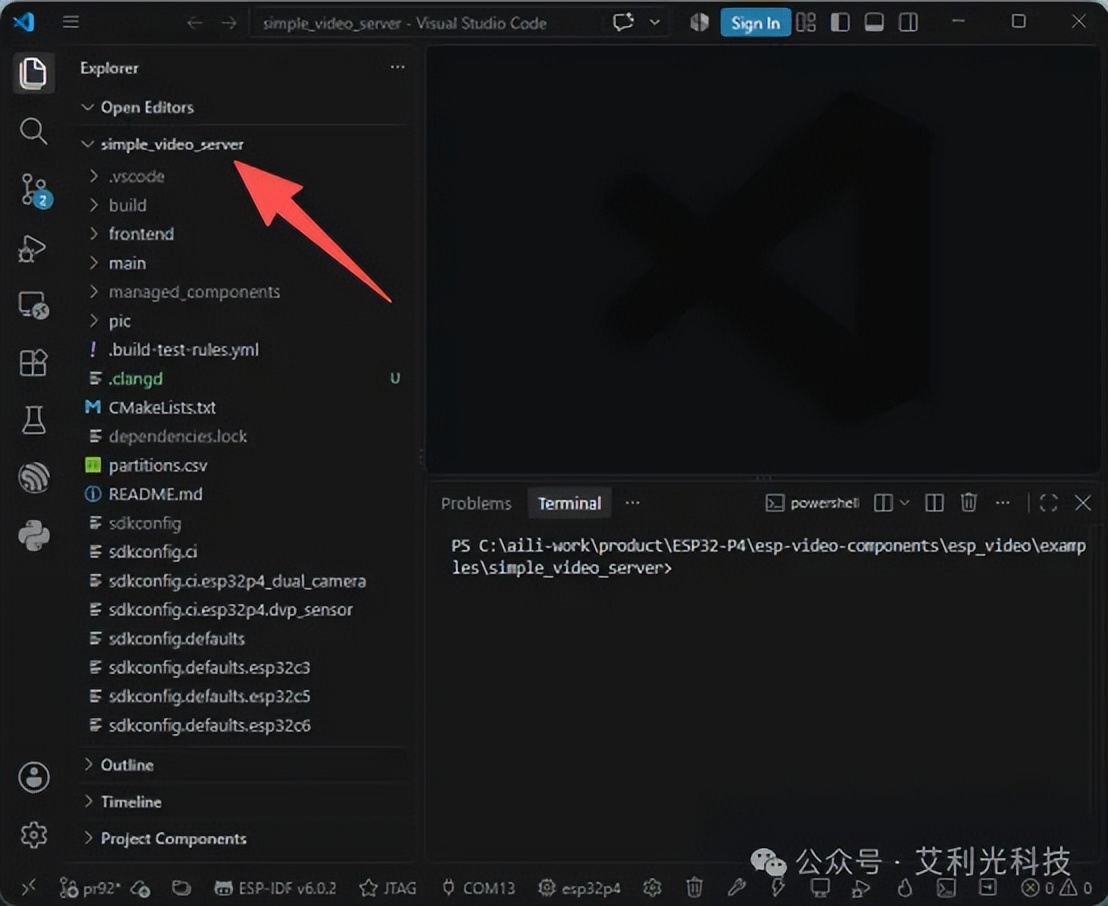
Task: Click the flame build-flash-monitor icon in status bar
Action: coord(904,888)
